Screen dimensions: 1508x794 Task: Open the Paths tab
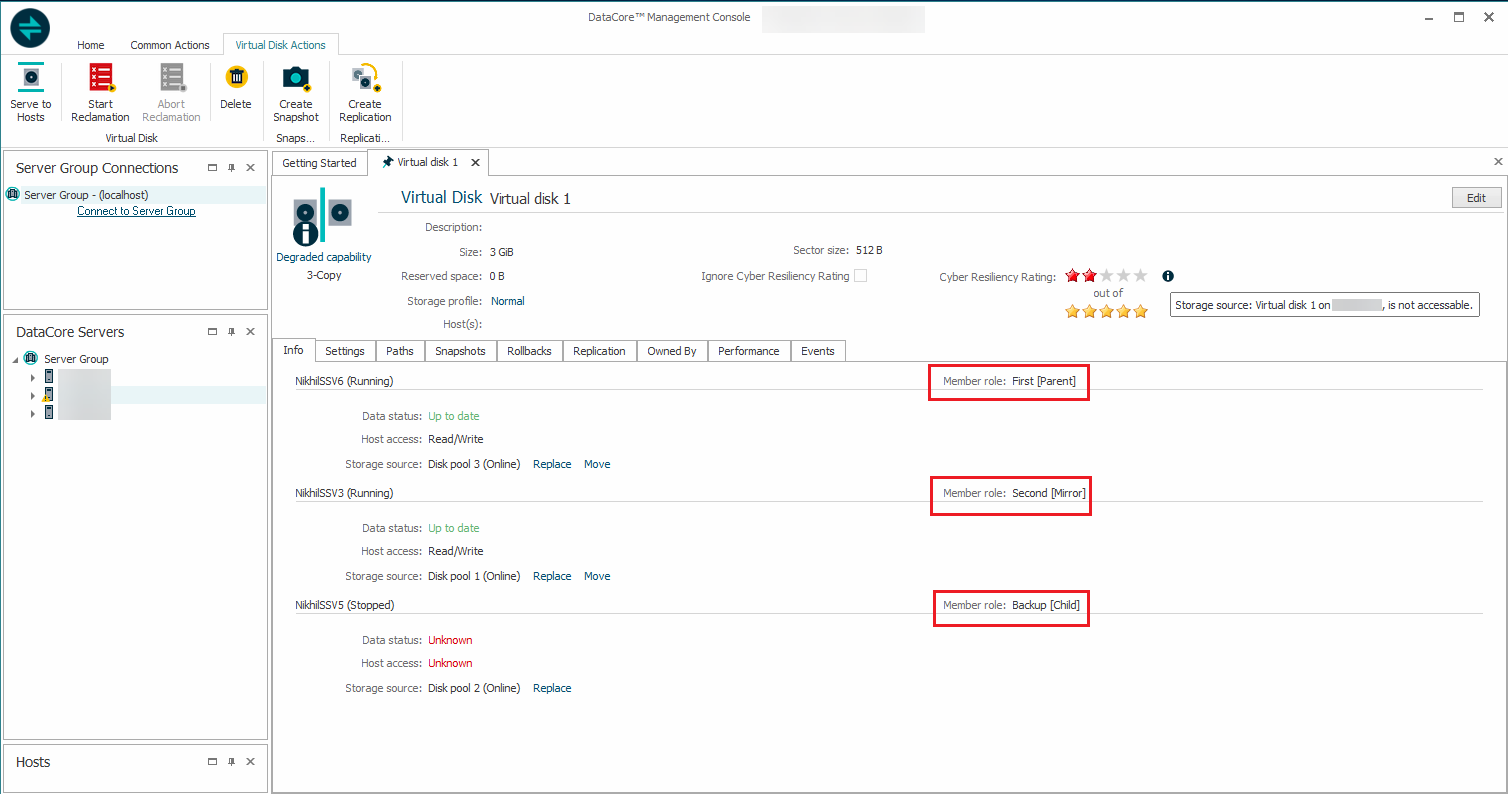coord(400,351)
